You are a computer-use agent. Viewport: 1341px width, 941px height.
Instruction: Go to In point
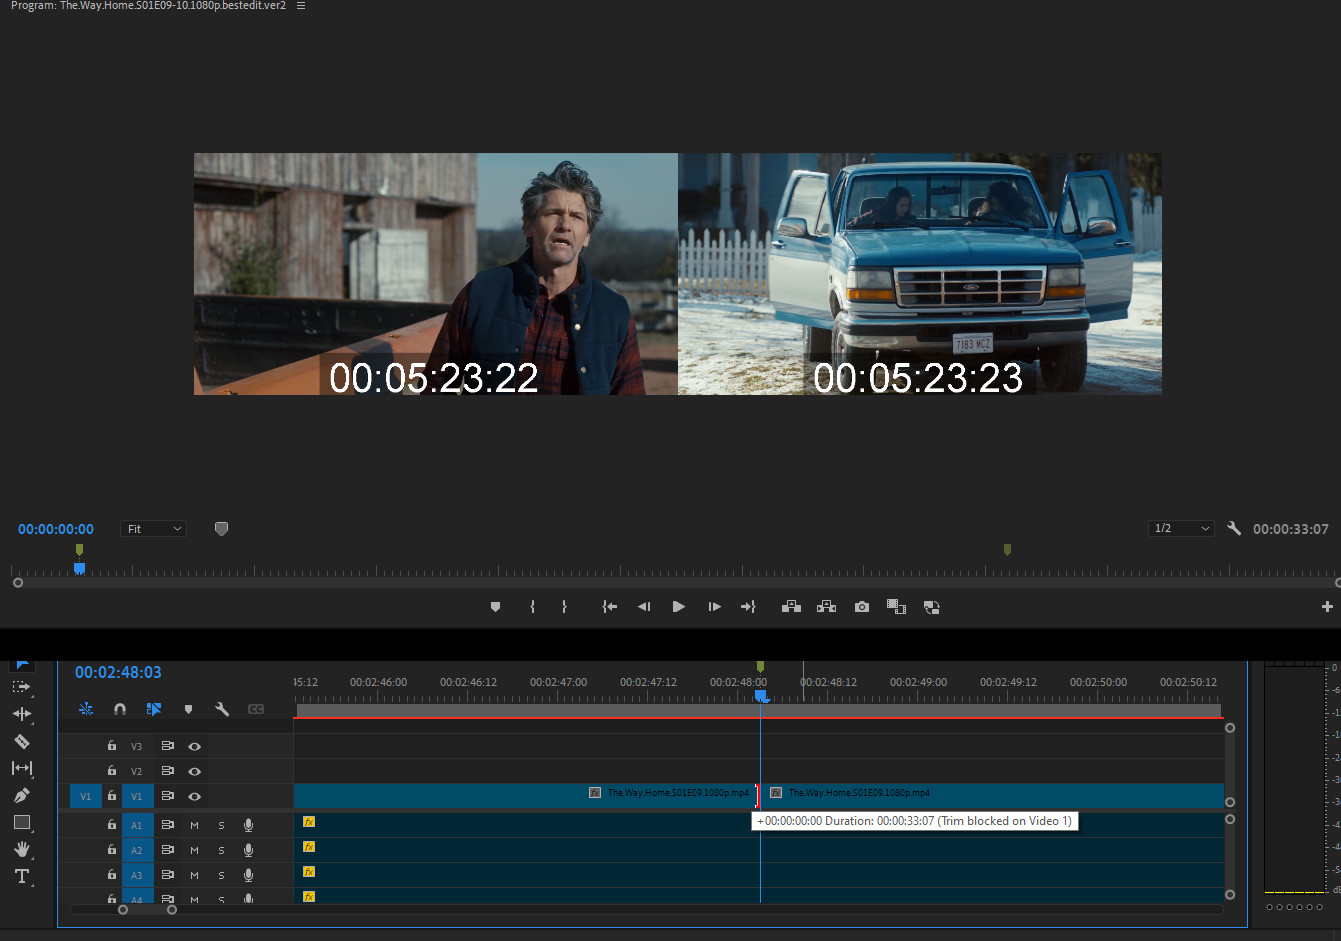[609, 607]
